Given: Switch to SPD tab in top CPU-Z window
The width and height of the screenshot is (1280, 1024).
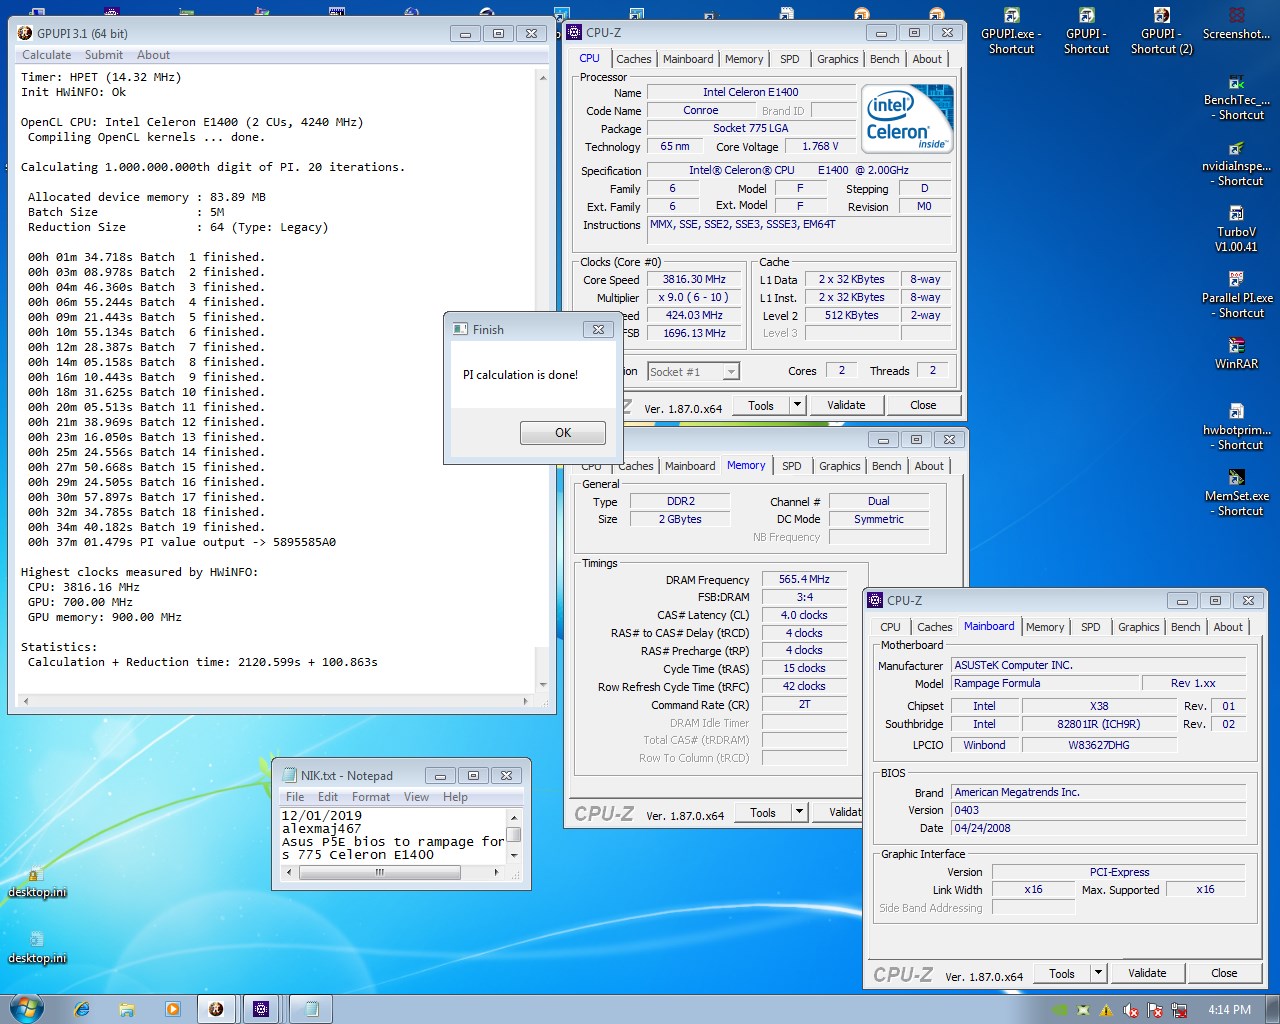Looking at the screenshot, I should tap(790, 59).
